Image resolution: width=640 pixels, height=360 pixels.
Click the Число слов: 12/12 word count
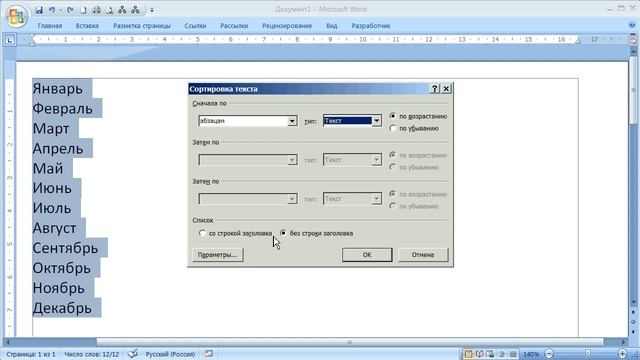[92, 354]
